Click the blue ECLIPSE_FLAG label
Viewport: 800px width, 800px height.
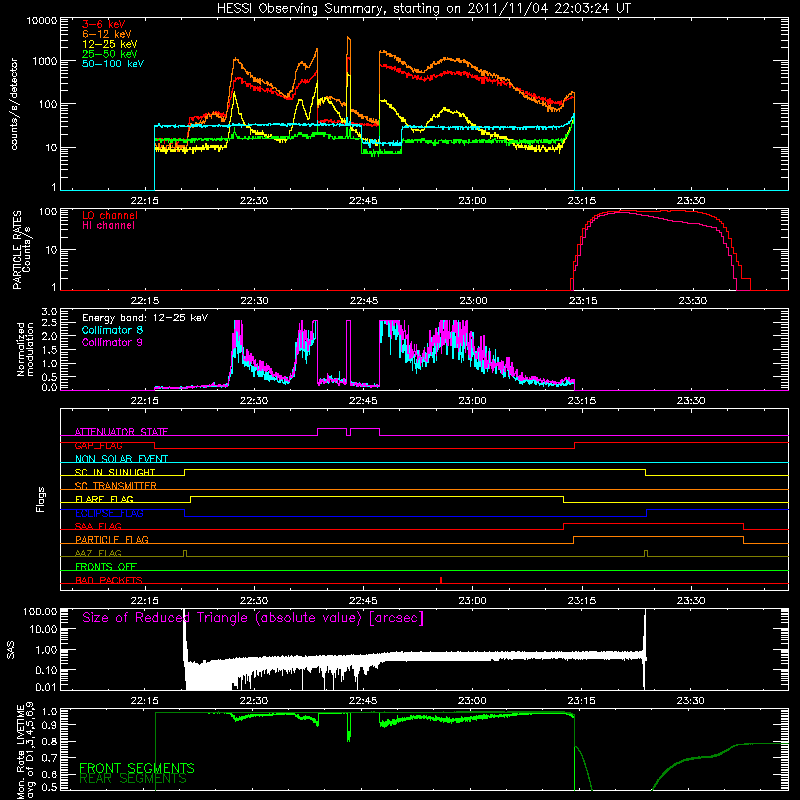[x=109, y=513]
